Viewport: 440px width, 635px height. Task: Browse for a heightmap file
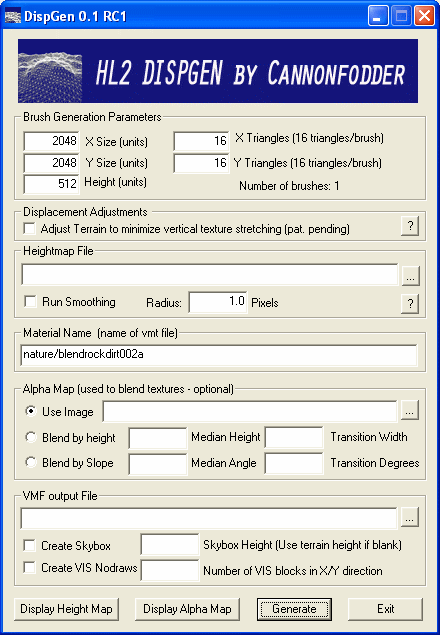coord(410,276)
